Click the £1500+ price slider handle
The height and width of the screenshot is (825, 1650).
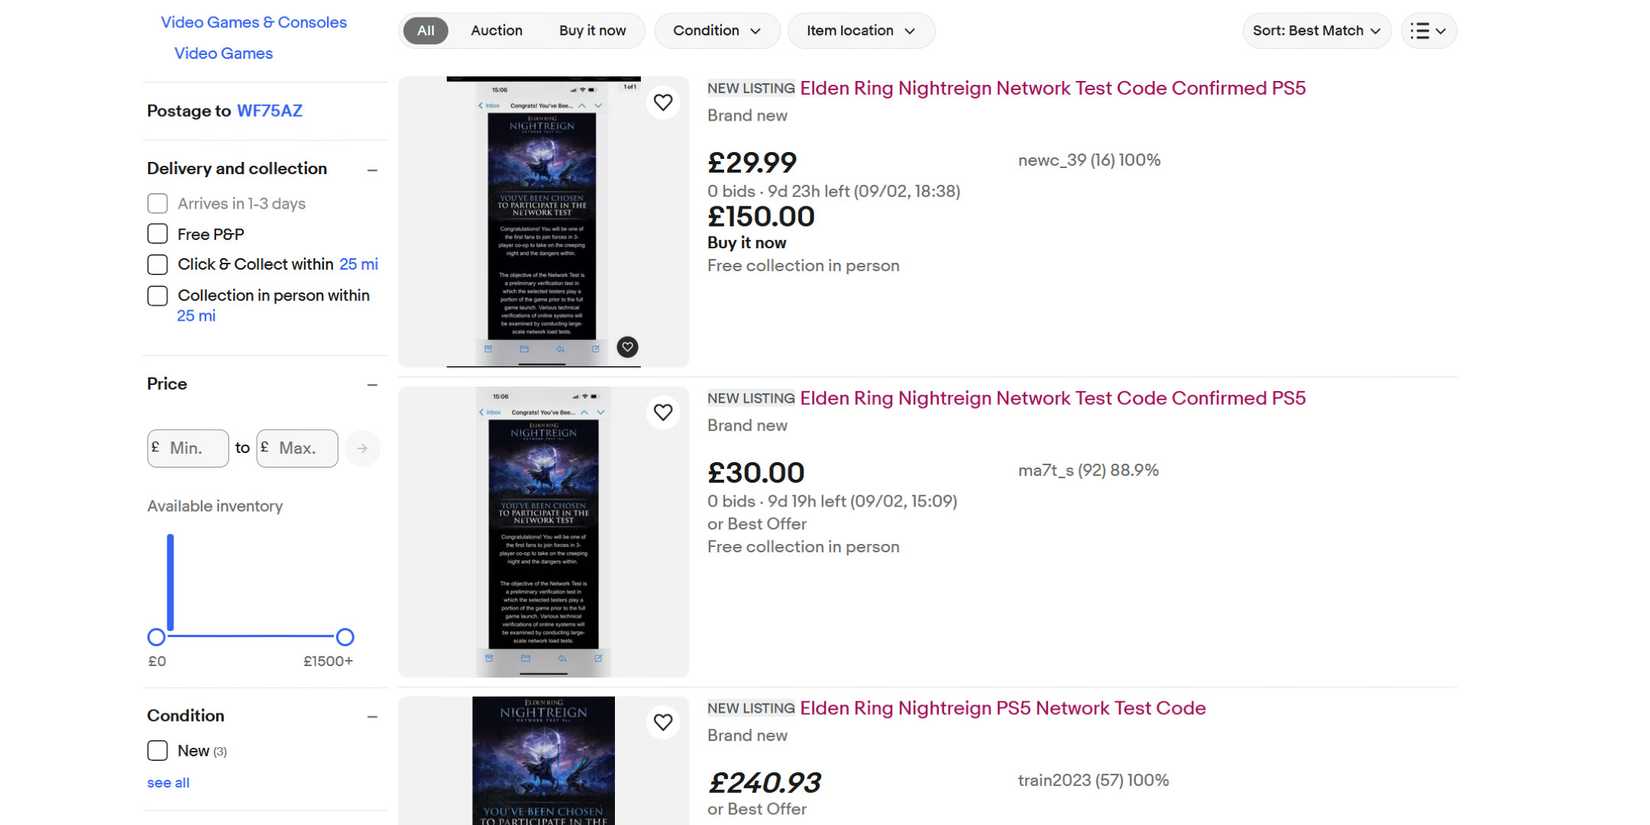[345, 637]
